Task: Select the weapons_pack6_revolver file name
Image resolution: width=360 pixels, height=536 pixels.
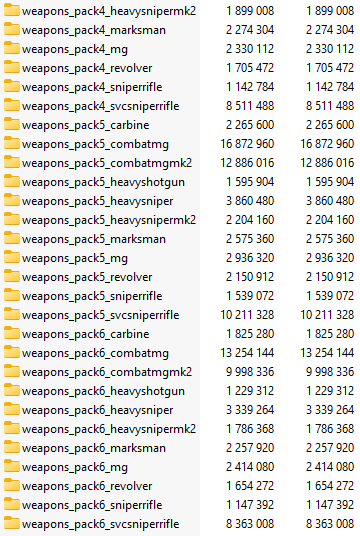Action: (x=87, y=486)
